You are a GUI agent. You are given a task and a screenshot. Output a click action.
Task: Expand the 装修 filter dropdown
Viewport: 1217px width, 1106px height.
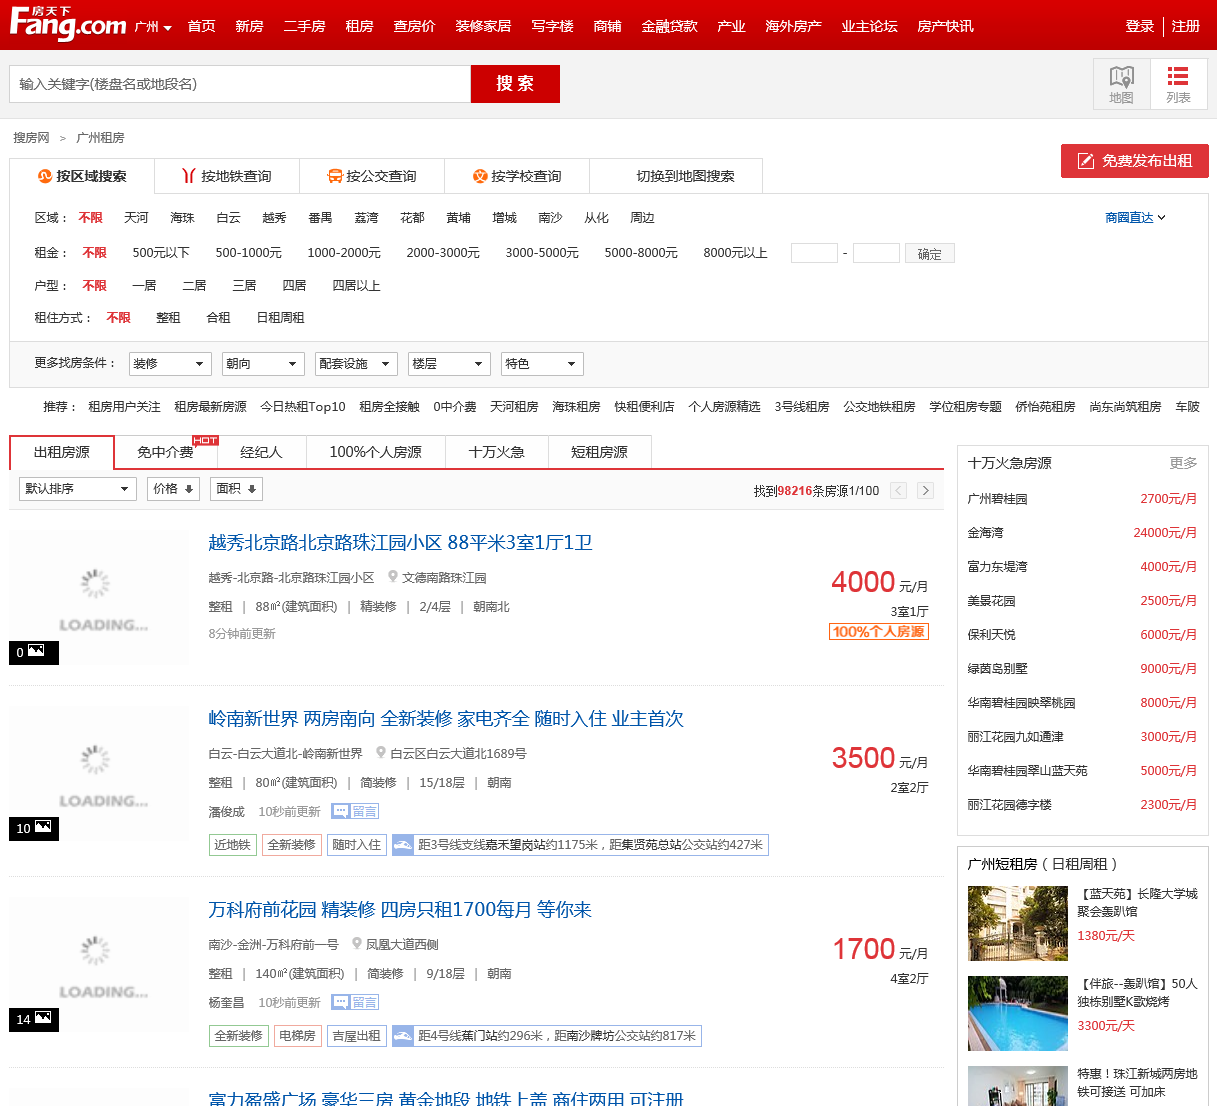pos(170,364)
